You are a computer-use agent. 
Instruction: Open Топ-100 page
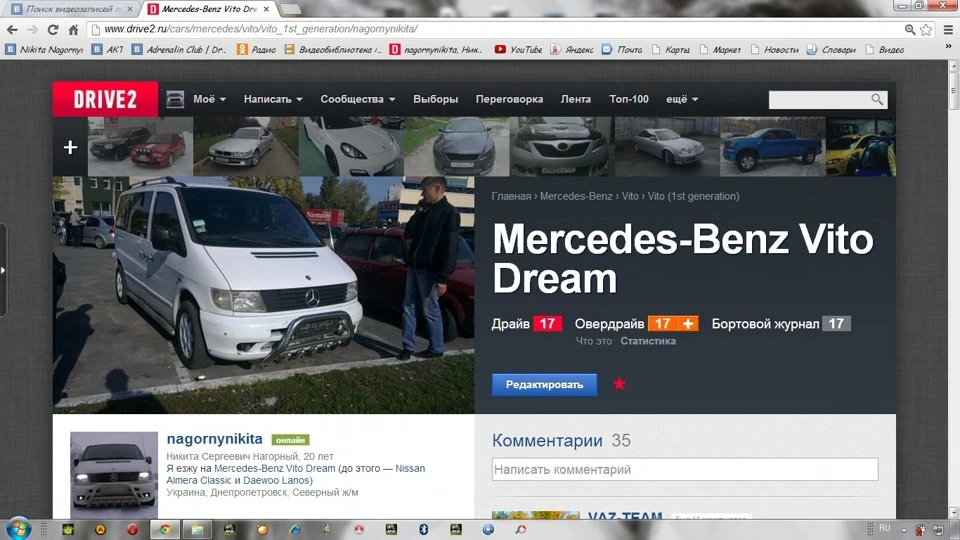[629, 99]
